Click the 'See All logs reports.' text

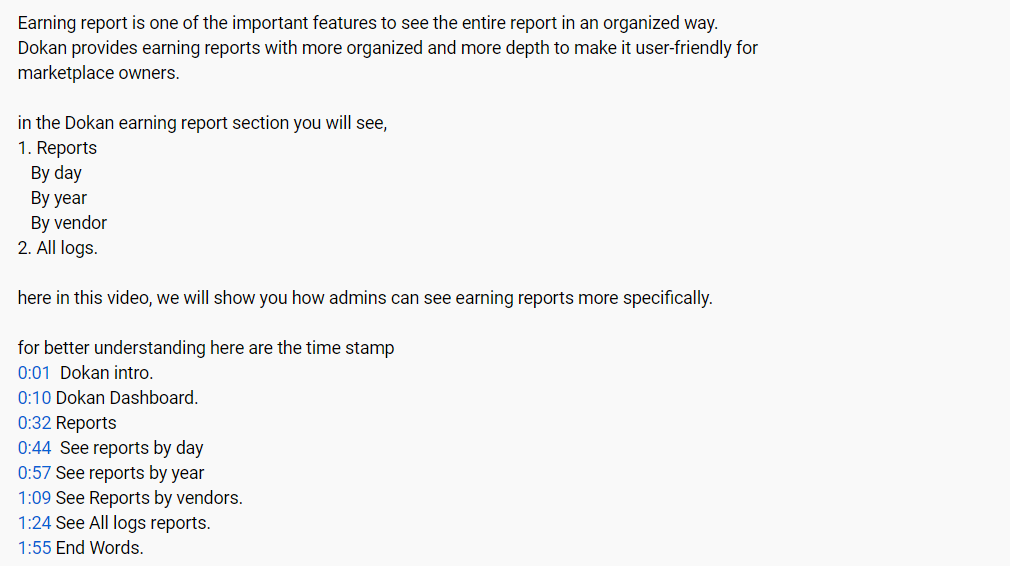click(133, 523)
